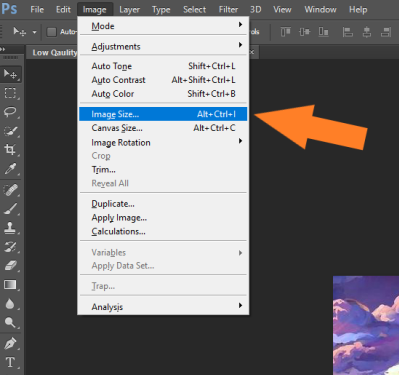
Task: Choose Apply Image menu item
Action: pyautogui.click(x=163, y=218)
